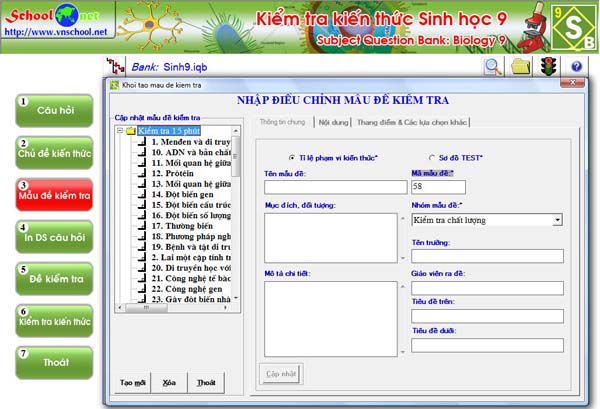Select Tỉ lệ phạm vi kiến thức radio
Viewport: 600px width, 409px height.
tap(292, 158)
